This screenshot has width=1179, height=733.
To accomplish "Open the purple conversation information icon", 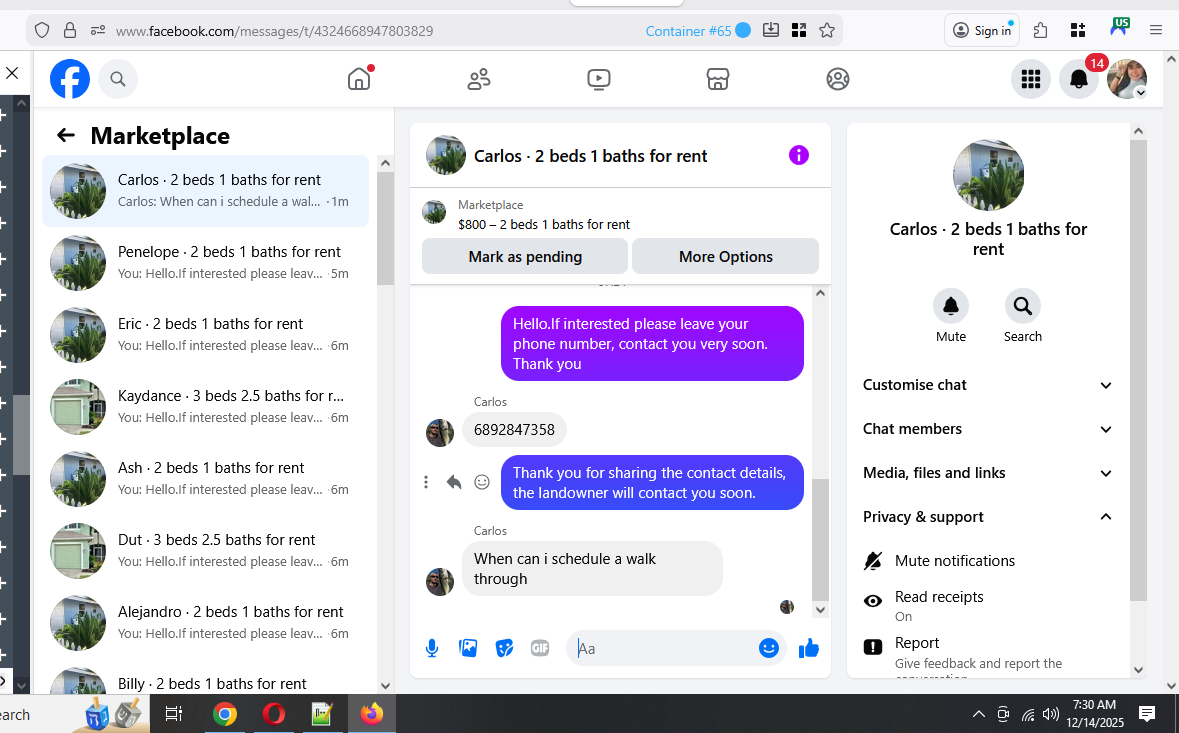I will [799, 156].
